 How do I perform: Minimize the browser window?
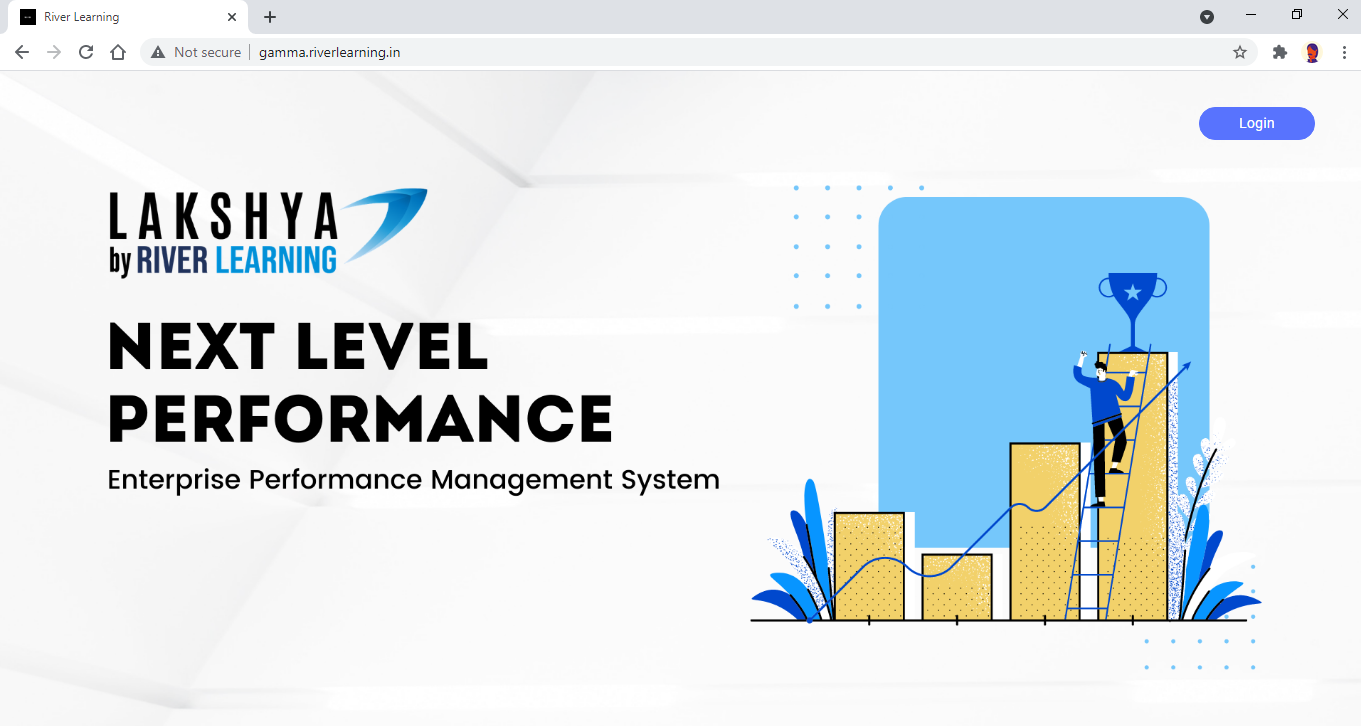tap(1251, 15)
